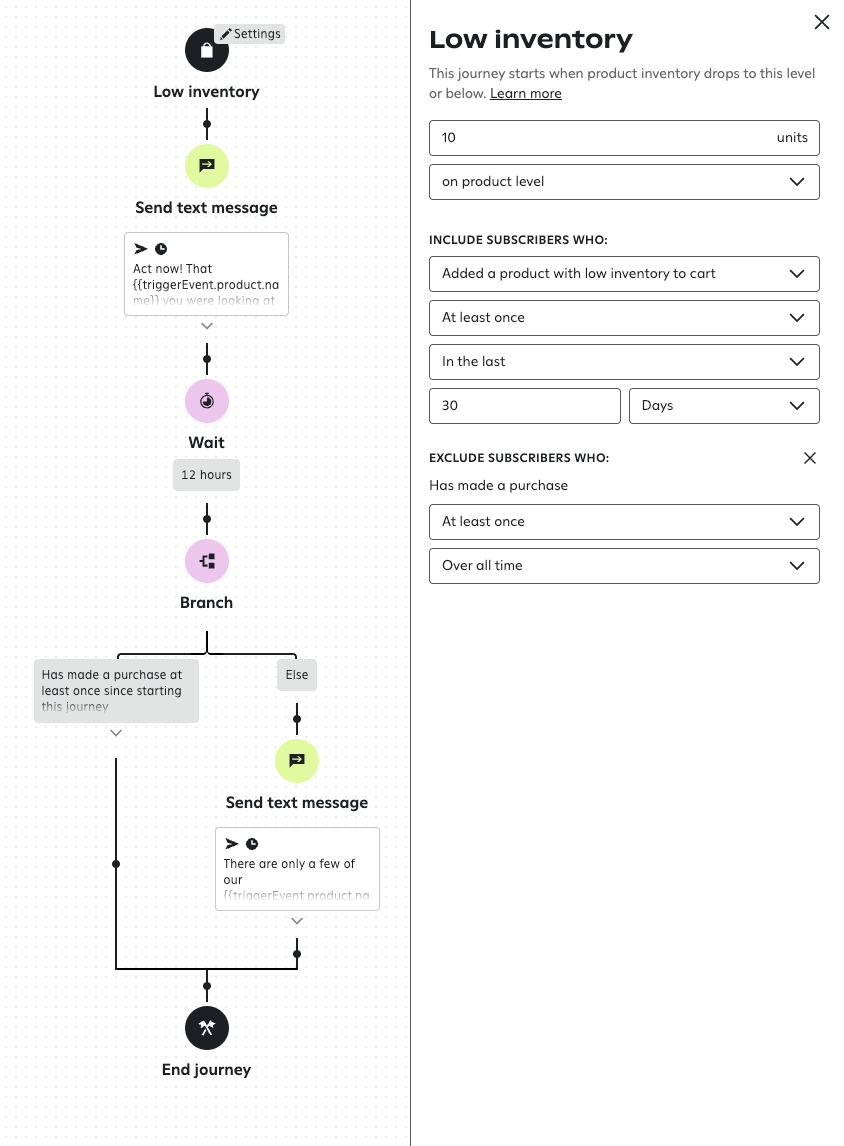Viewport: 844px width, 1146px height.
Task: Select the '12 hours' wait duration label
Action: click(206, 475)
